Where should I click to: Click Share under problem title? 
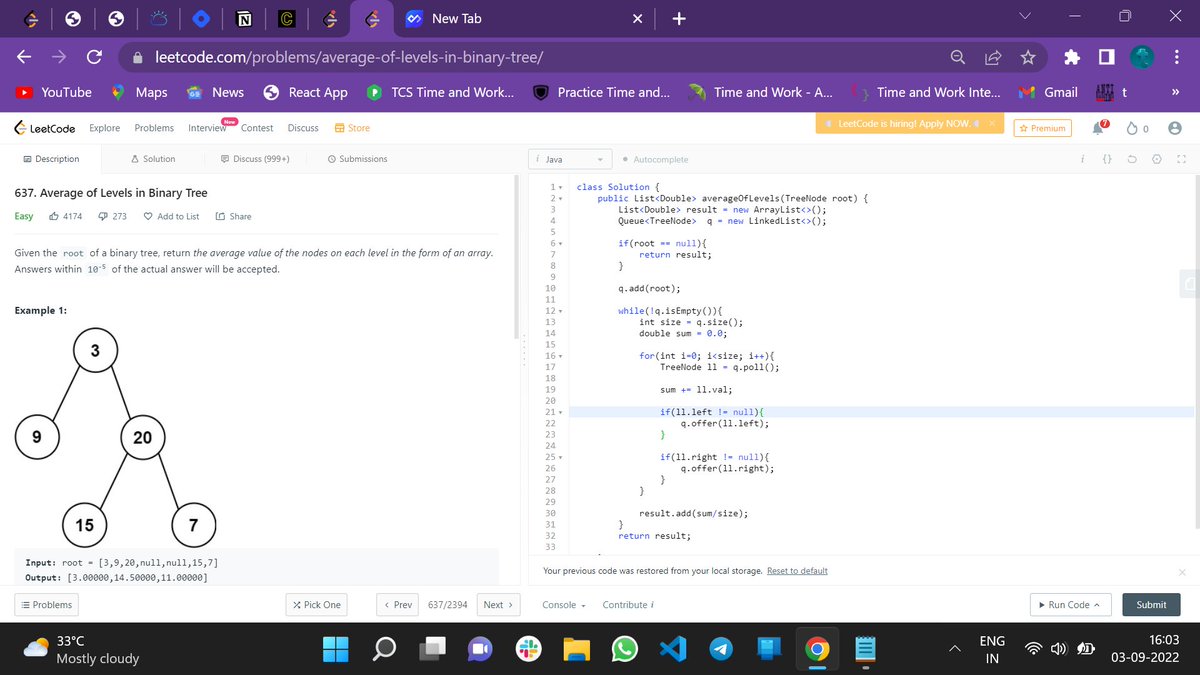234,216
